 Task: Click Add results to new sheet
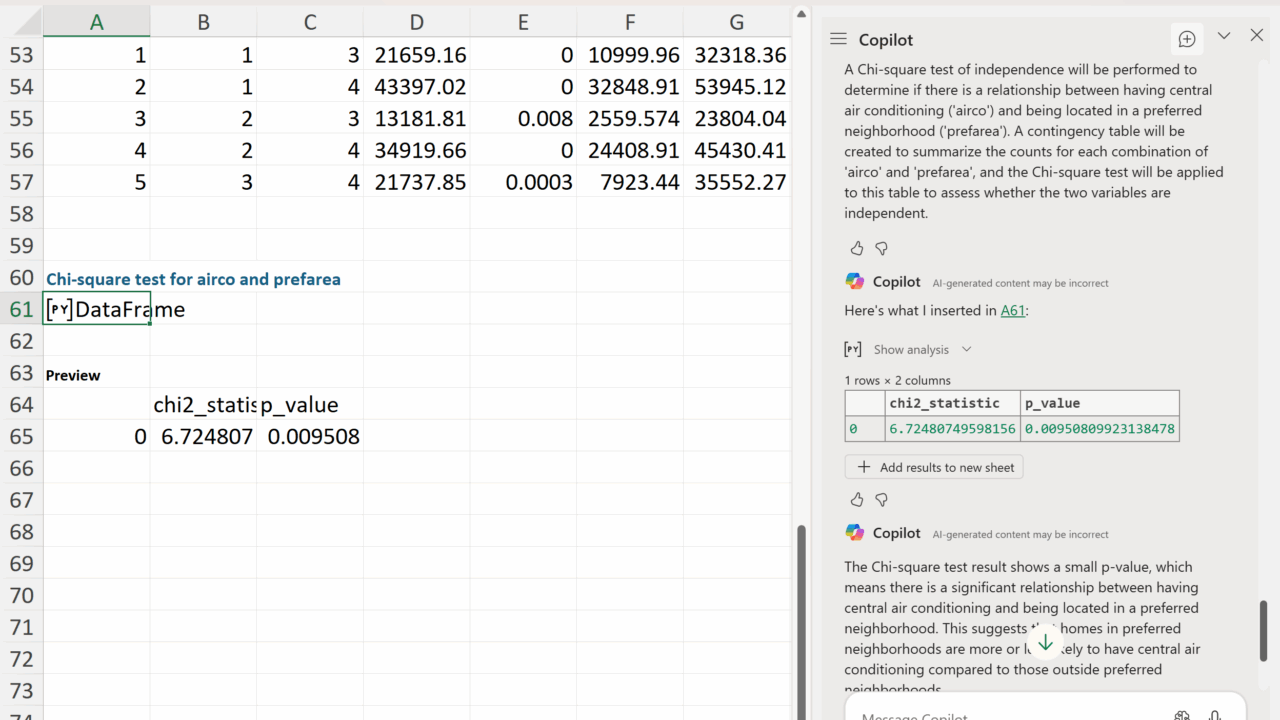pyautogui.click(x=934, y=467)
